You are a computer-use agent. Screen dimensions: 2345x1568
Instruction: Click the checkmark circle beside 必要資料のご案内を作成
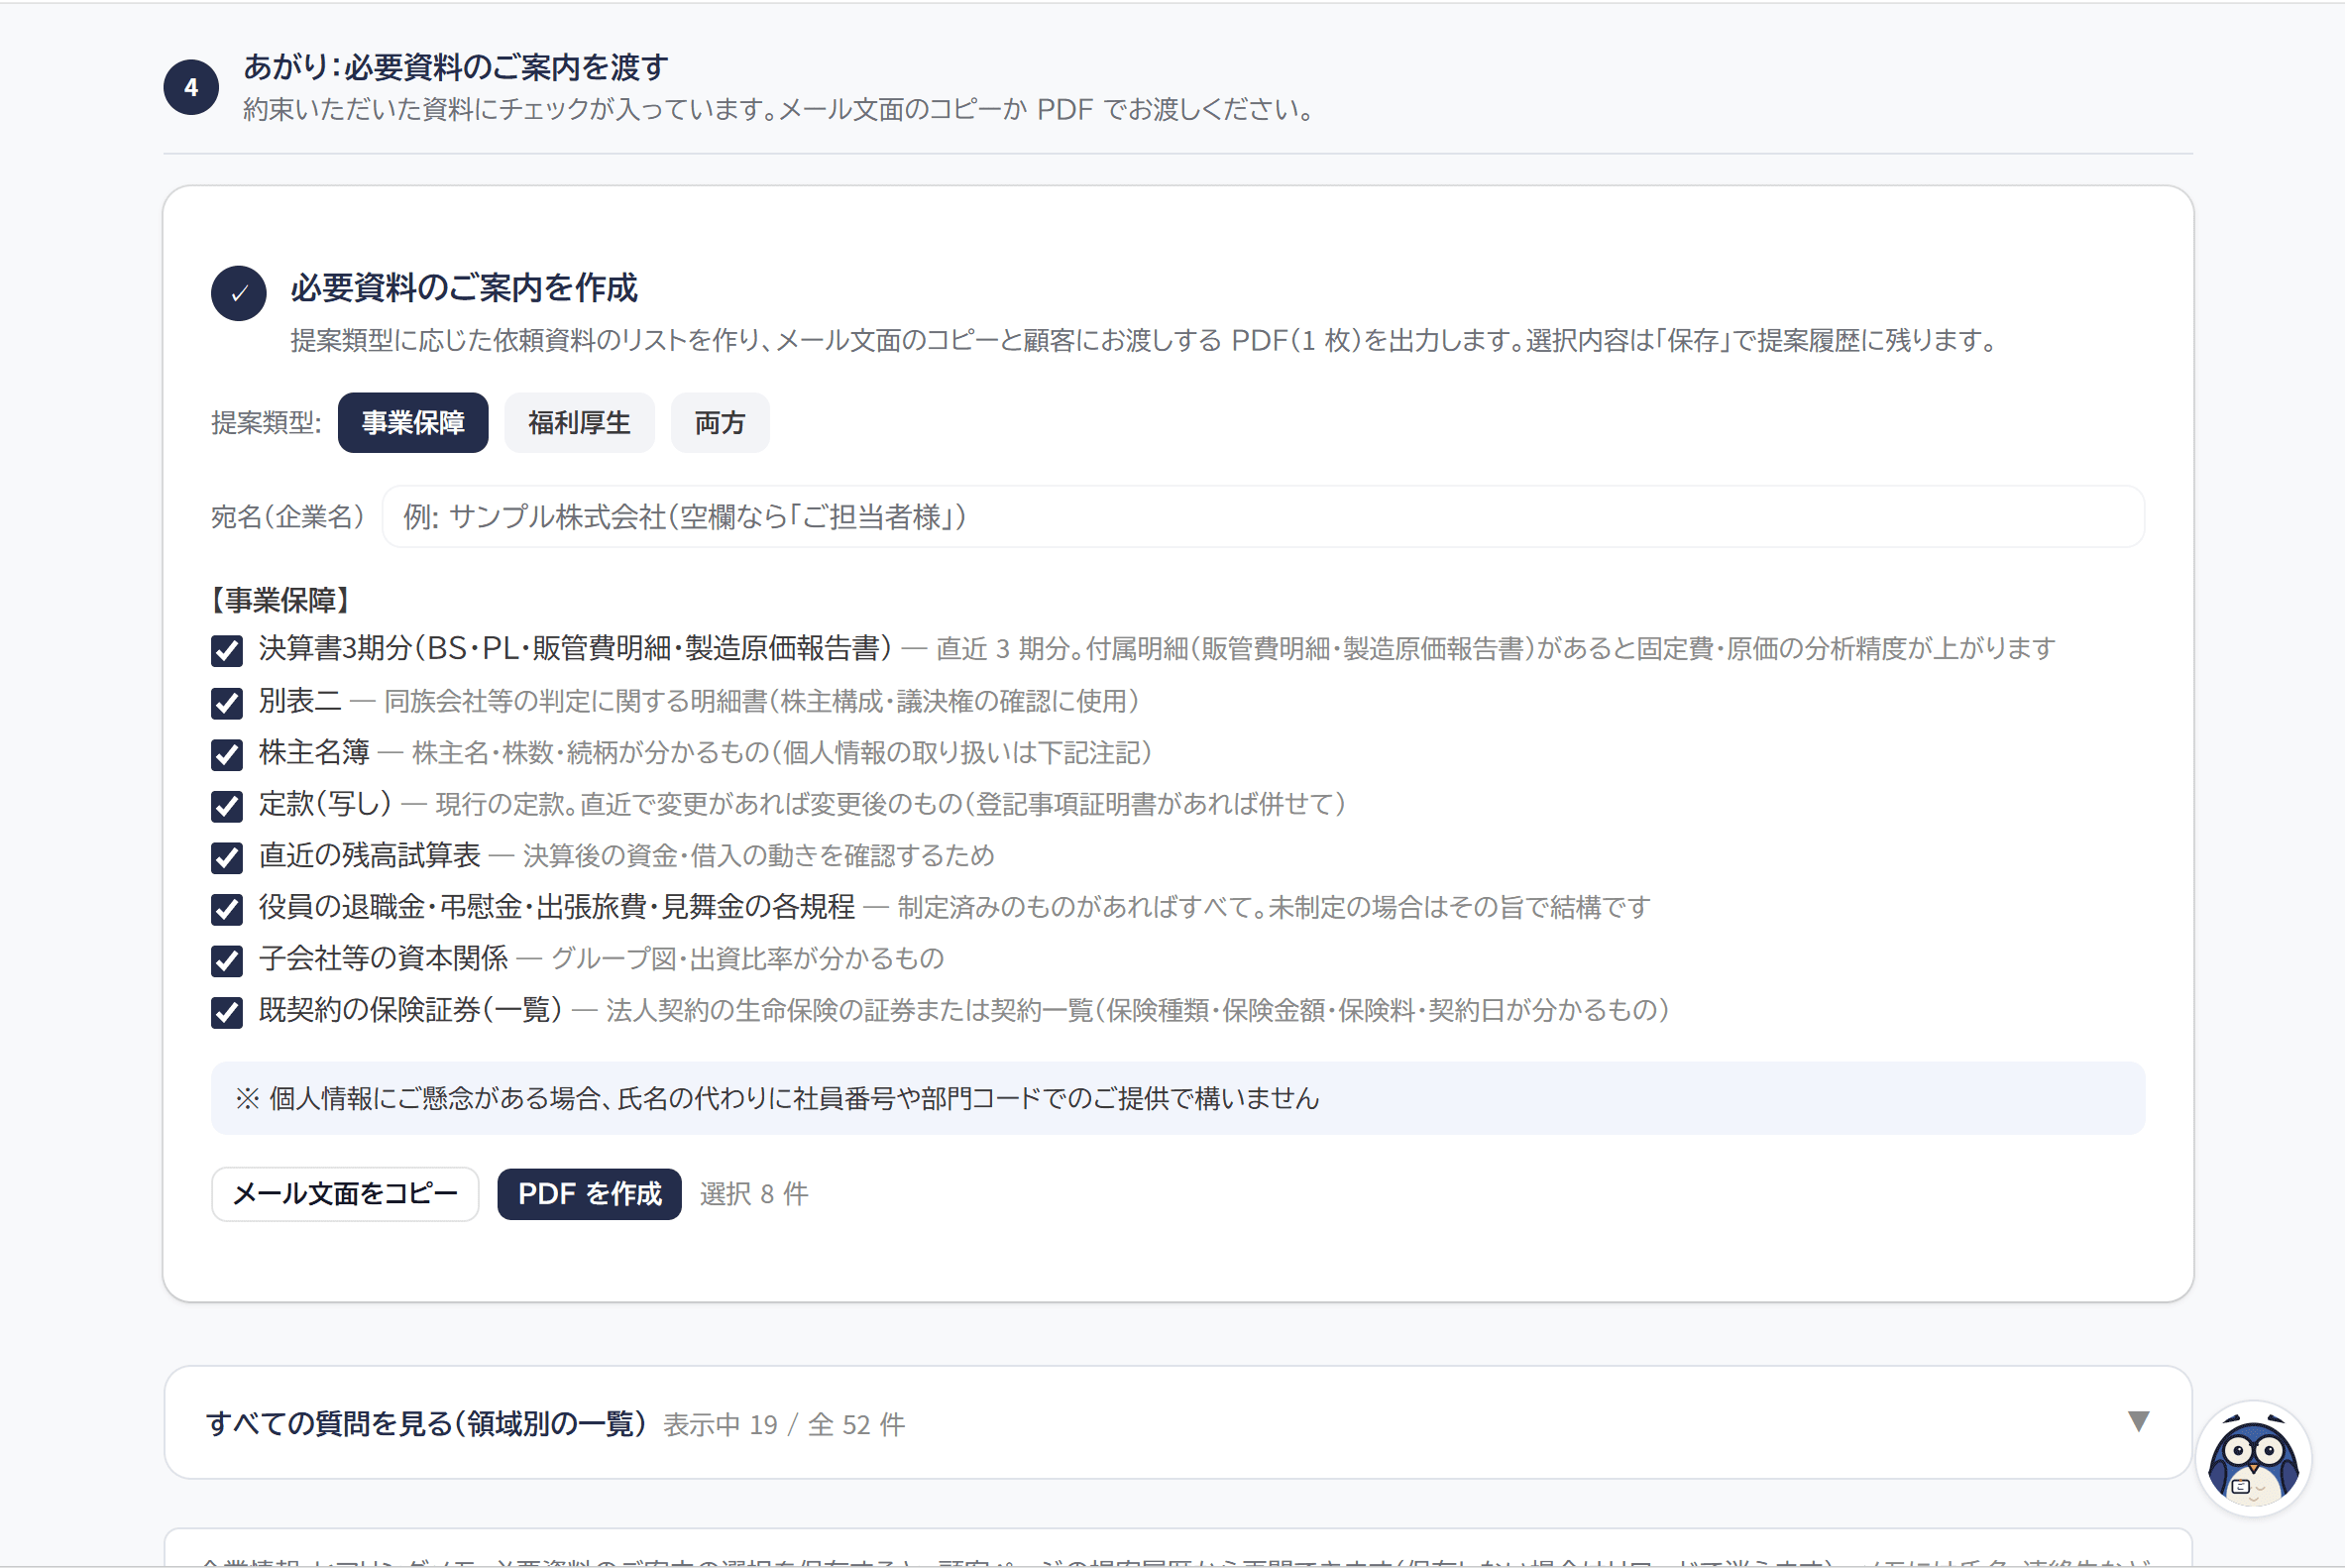(x=238, y=293)
